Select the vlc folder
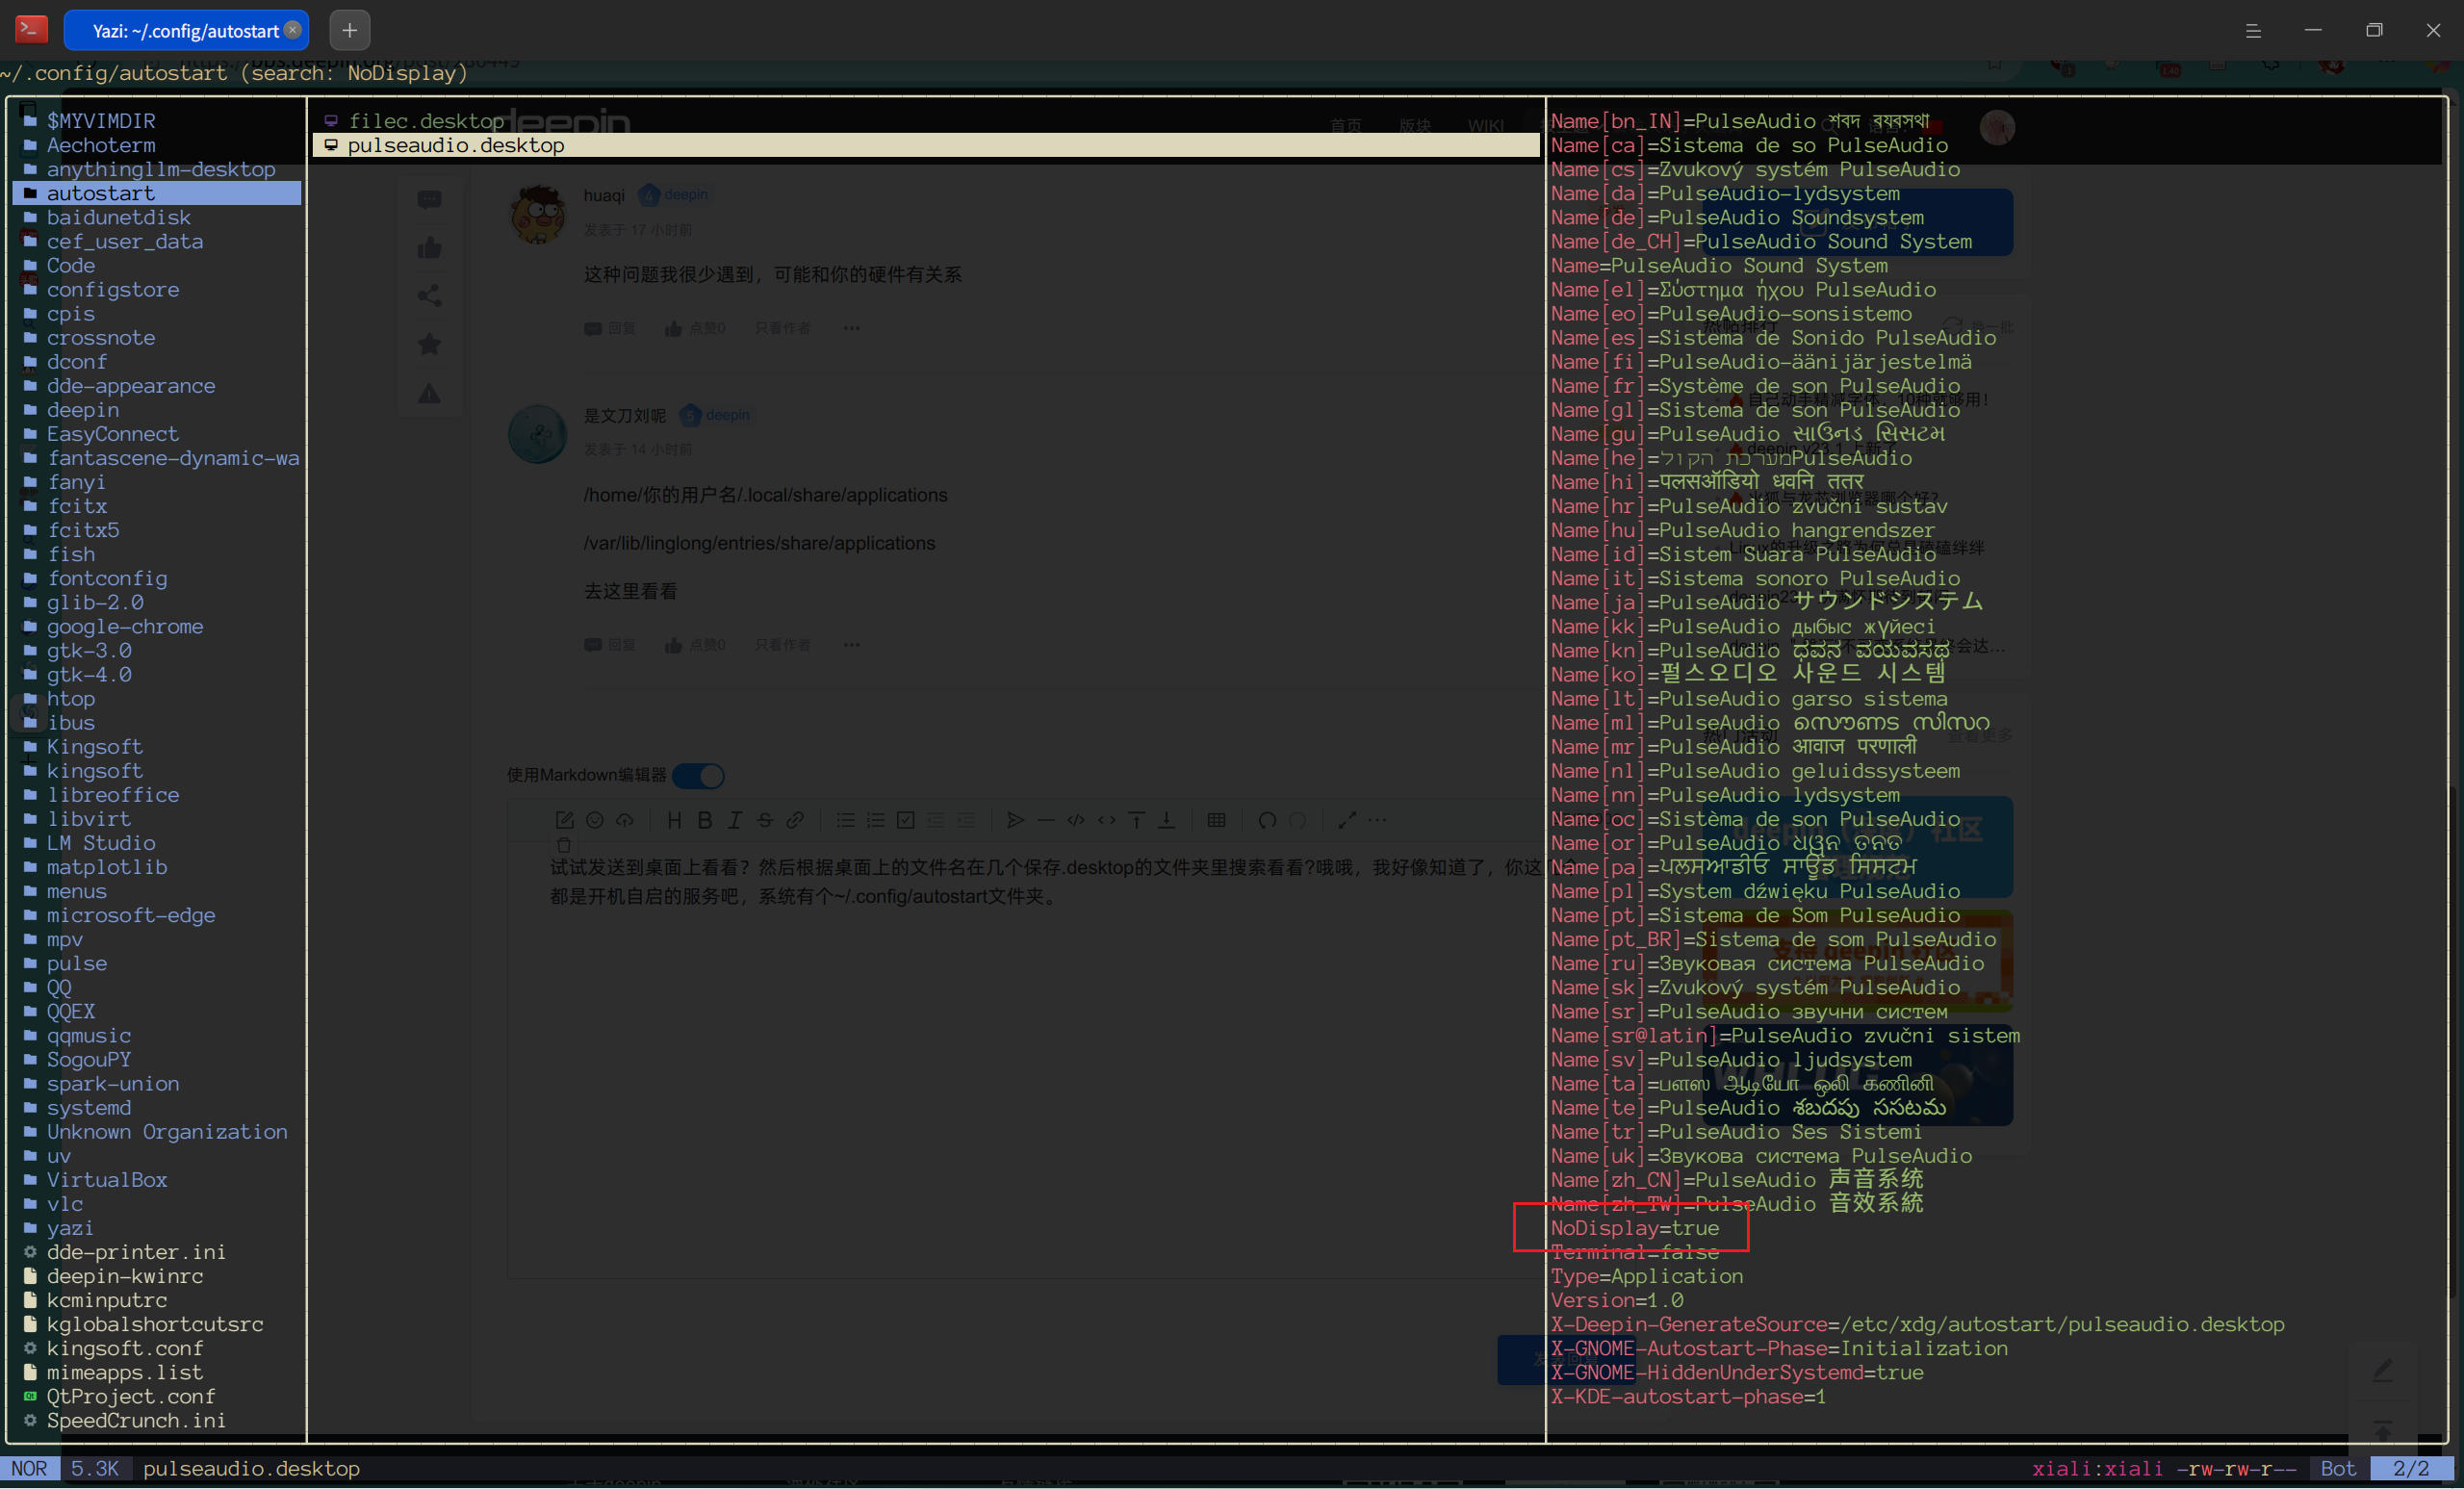Viewport: 2464px width, 1489px height. click(157, 1203)
